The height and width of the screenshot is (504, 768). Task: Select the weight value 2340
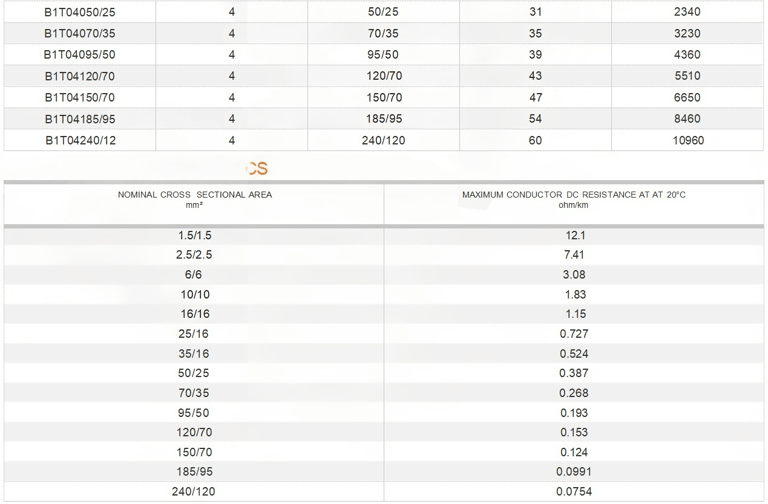(x=687, y=12)
